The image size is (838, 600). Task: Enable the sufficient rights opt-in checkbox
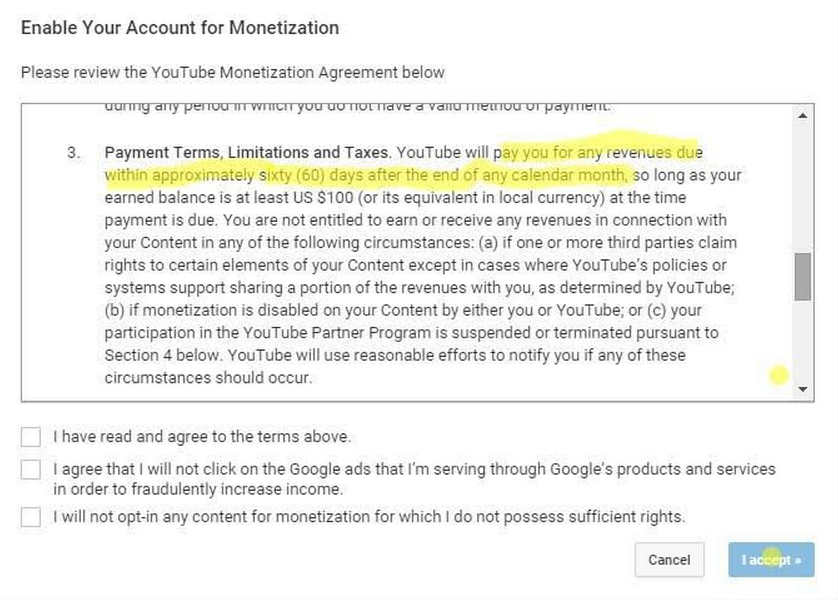click(x=31, y=517)
